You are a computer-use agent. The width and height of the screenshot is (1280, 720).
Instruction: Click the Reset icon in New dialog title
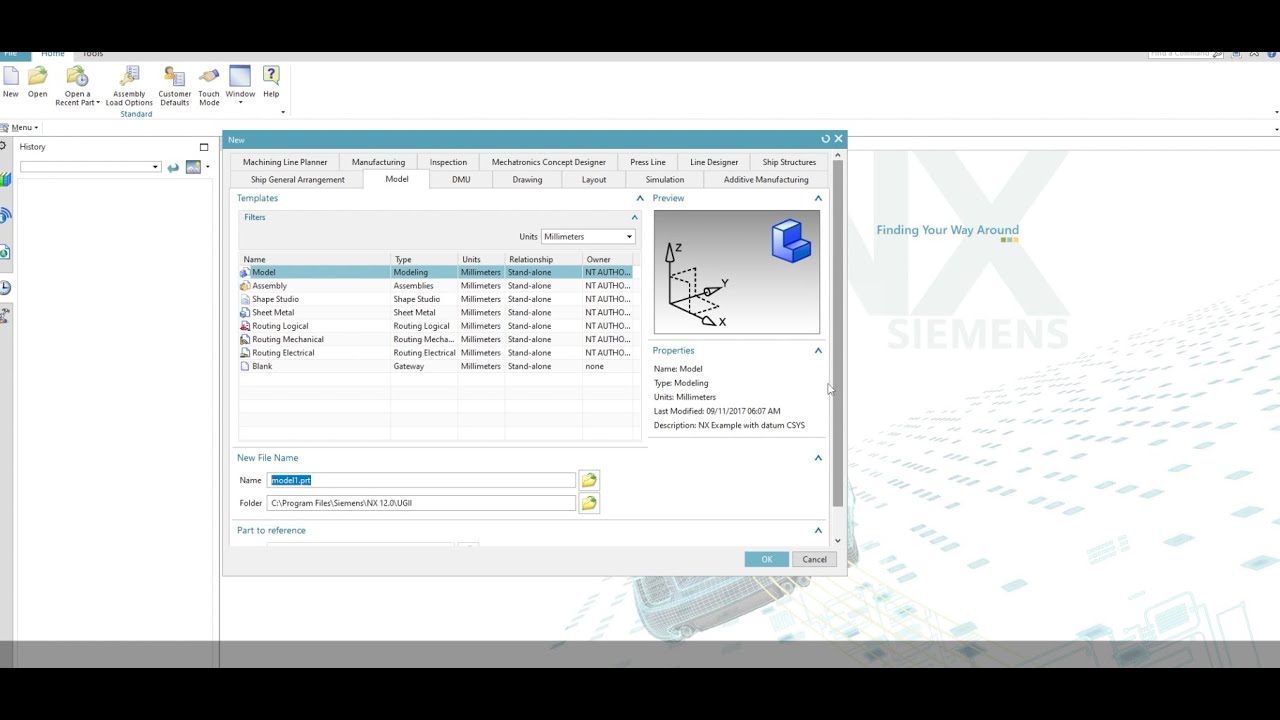pyautogui.click(x=826, y=139)
